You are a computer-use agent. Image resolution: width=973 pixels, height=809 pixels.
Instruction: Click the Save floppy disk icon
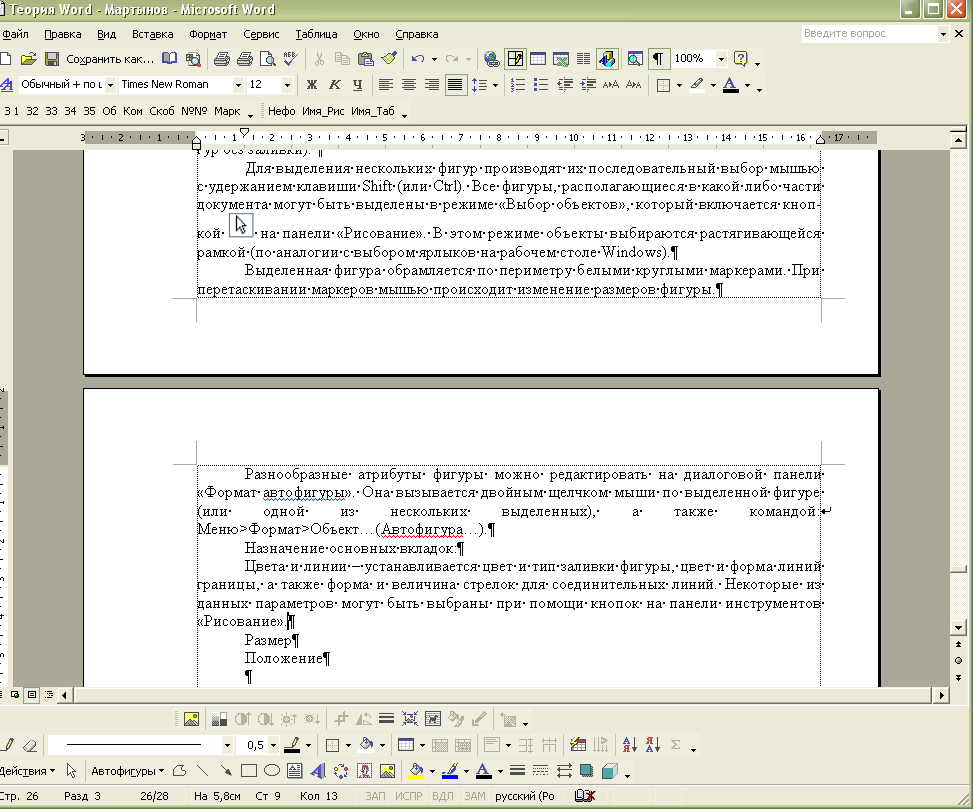point(52,59)
